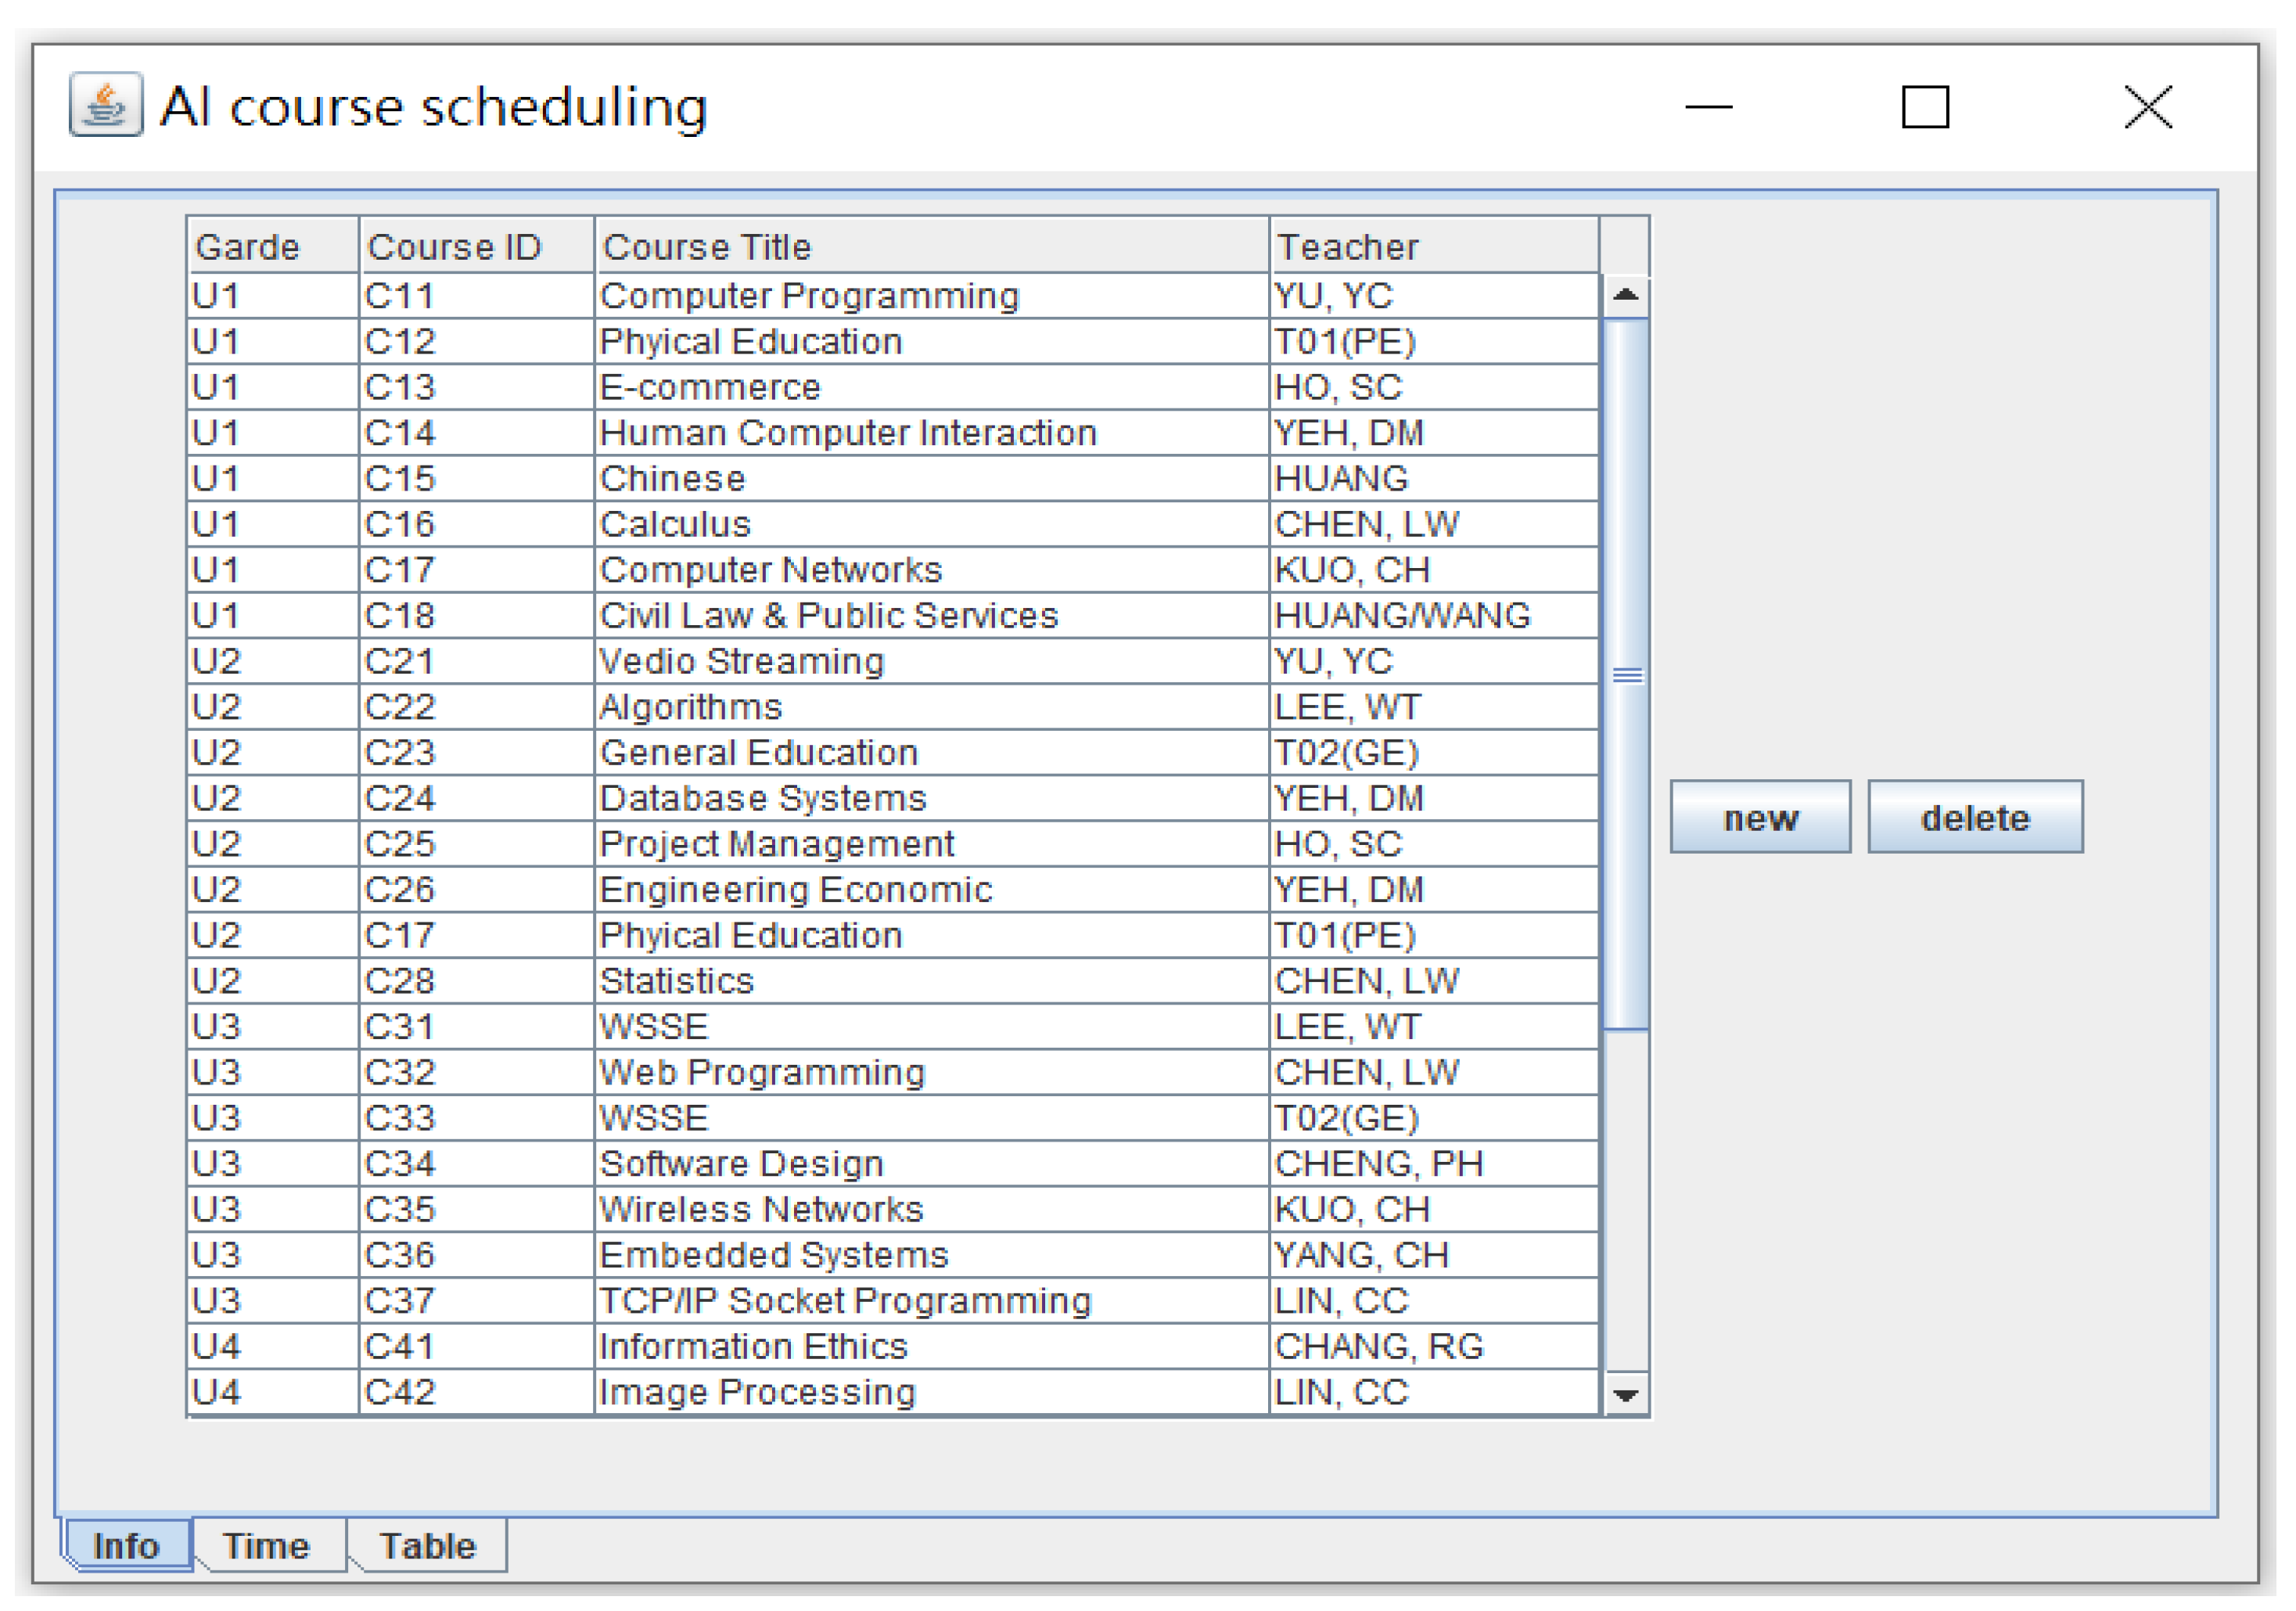Select the Chinese course title cell

pos(932,479)
